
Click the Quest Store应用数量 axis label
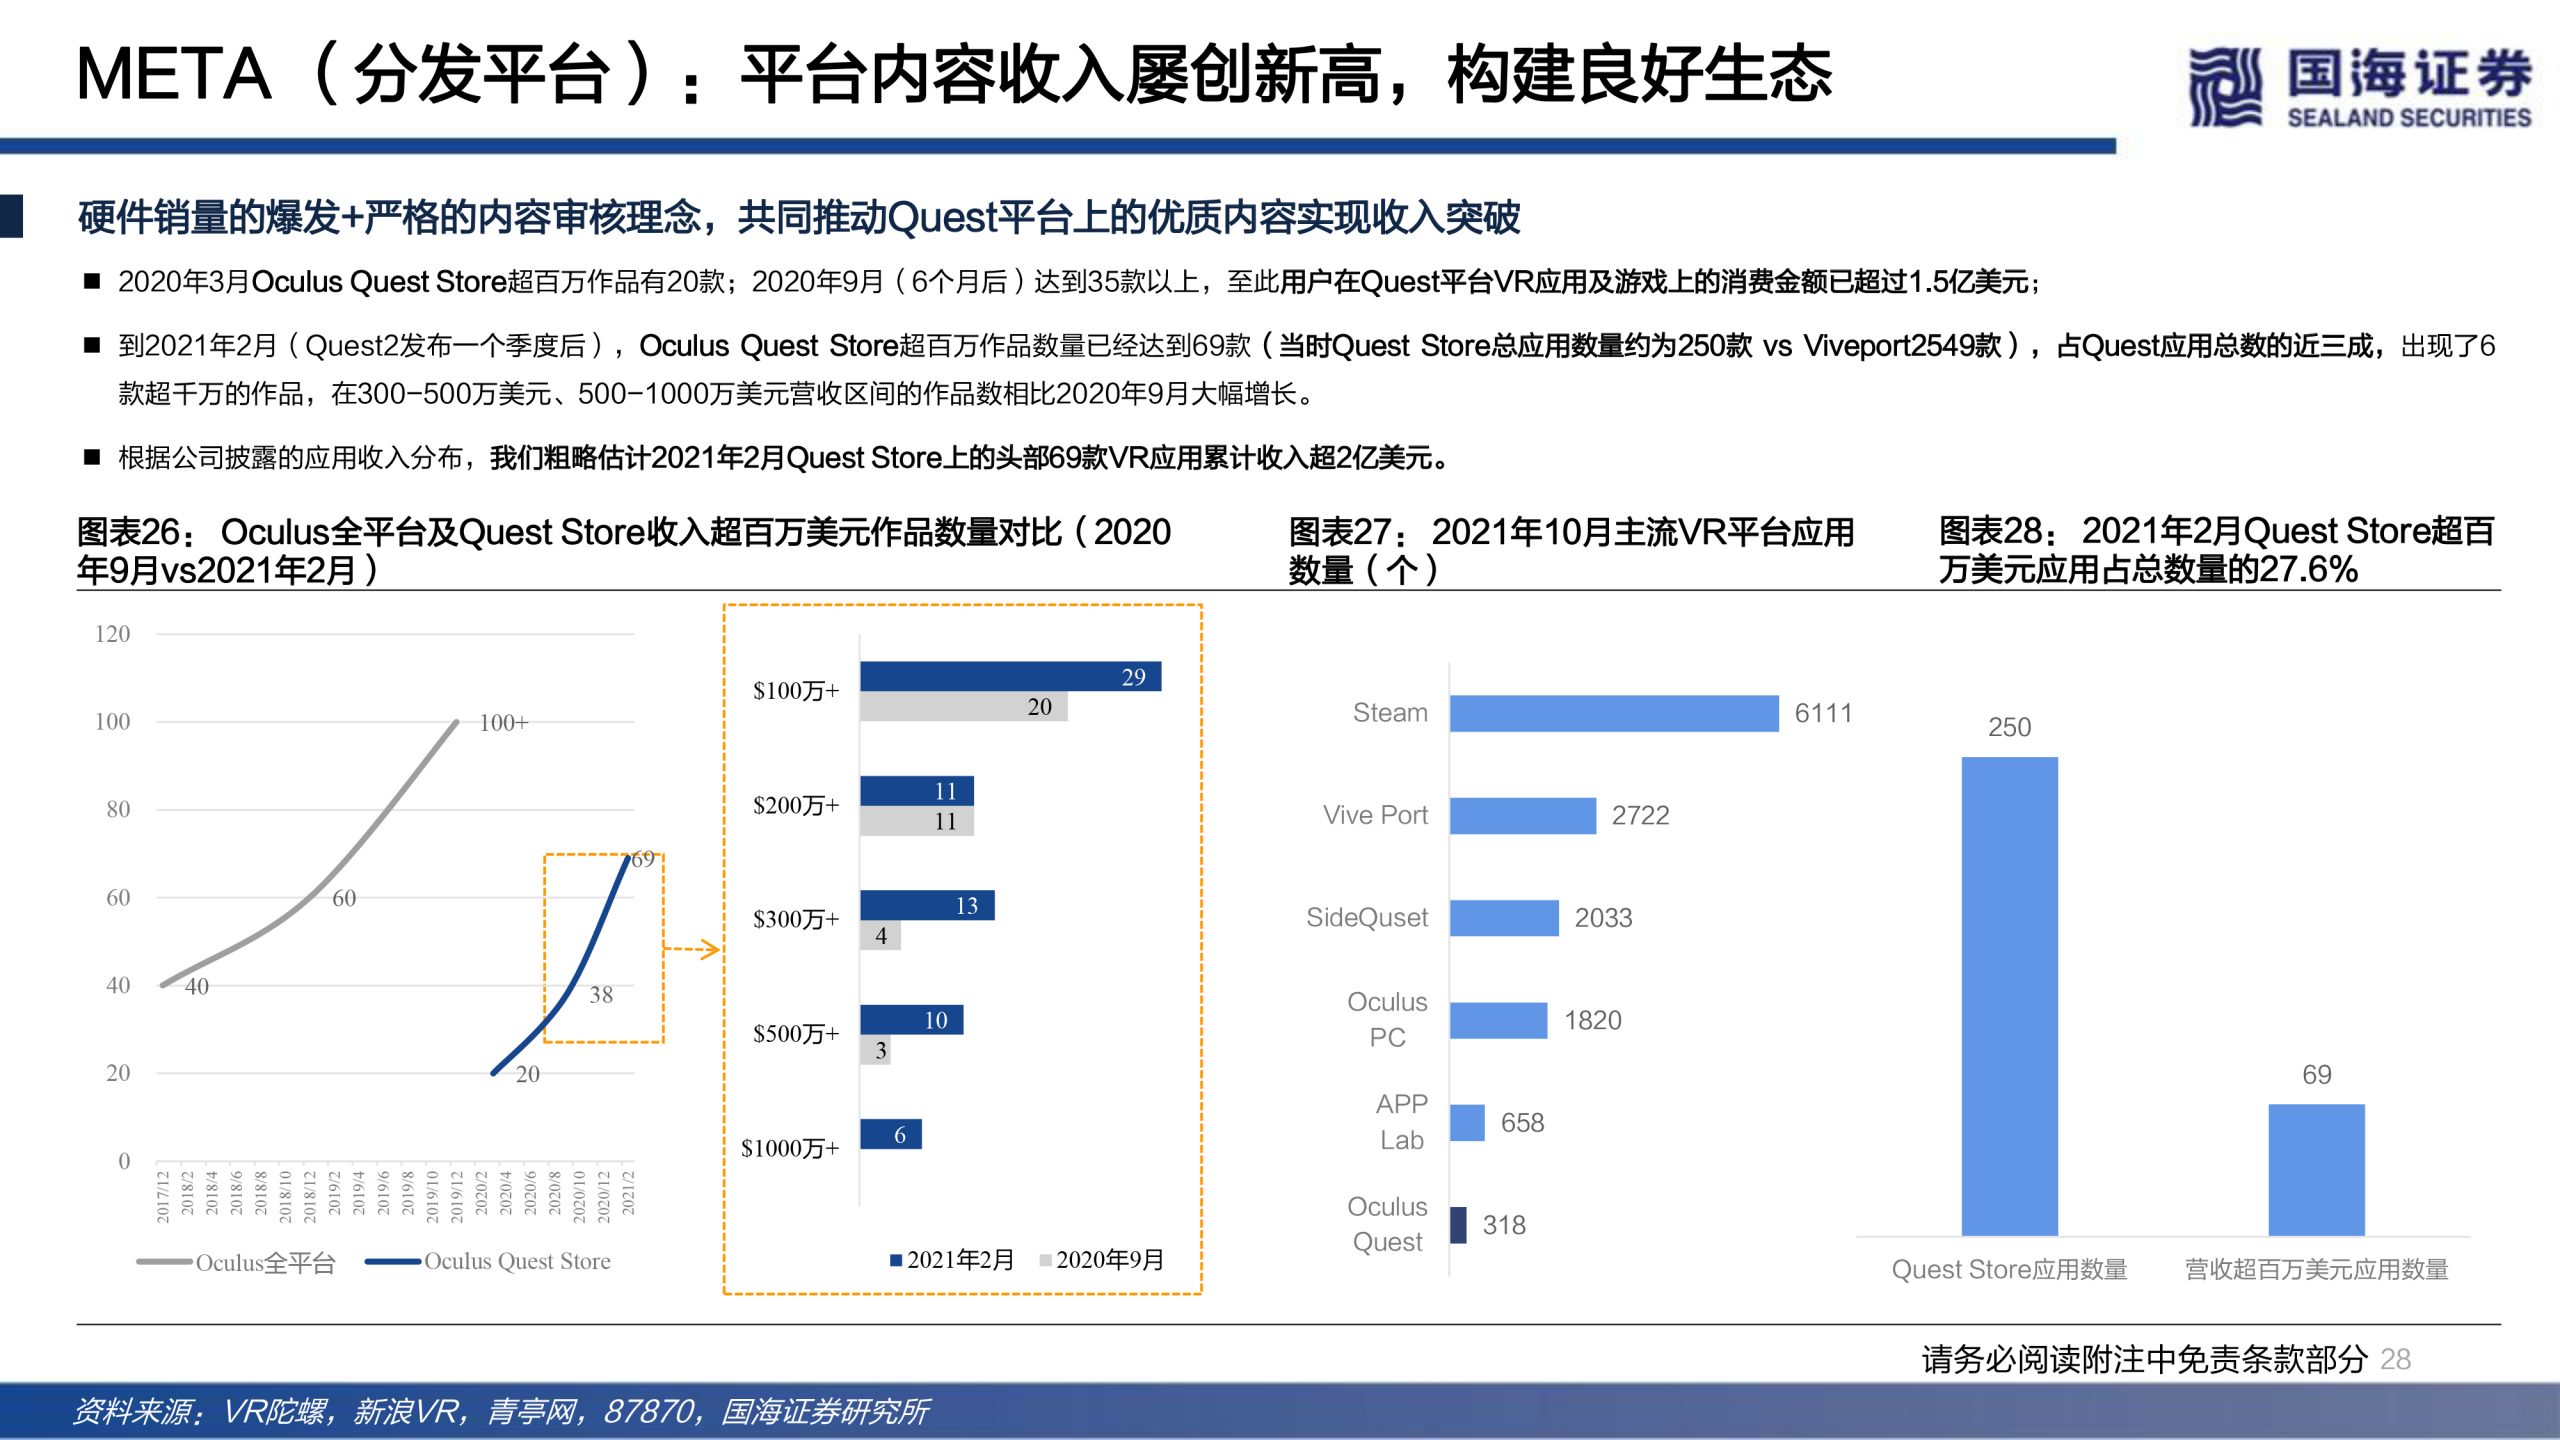pos(2009,1269)
